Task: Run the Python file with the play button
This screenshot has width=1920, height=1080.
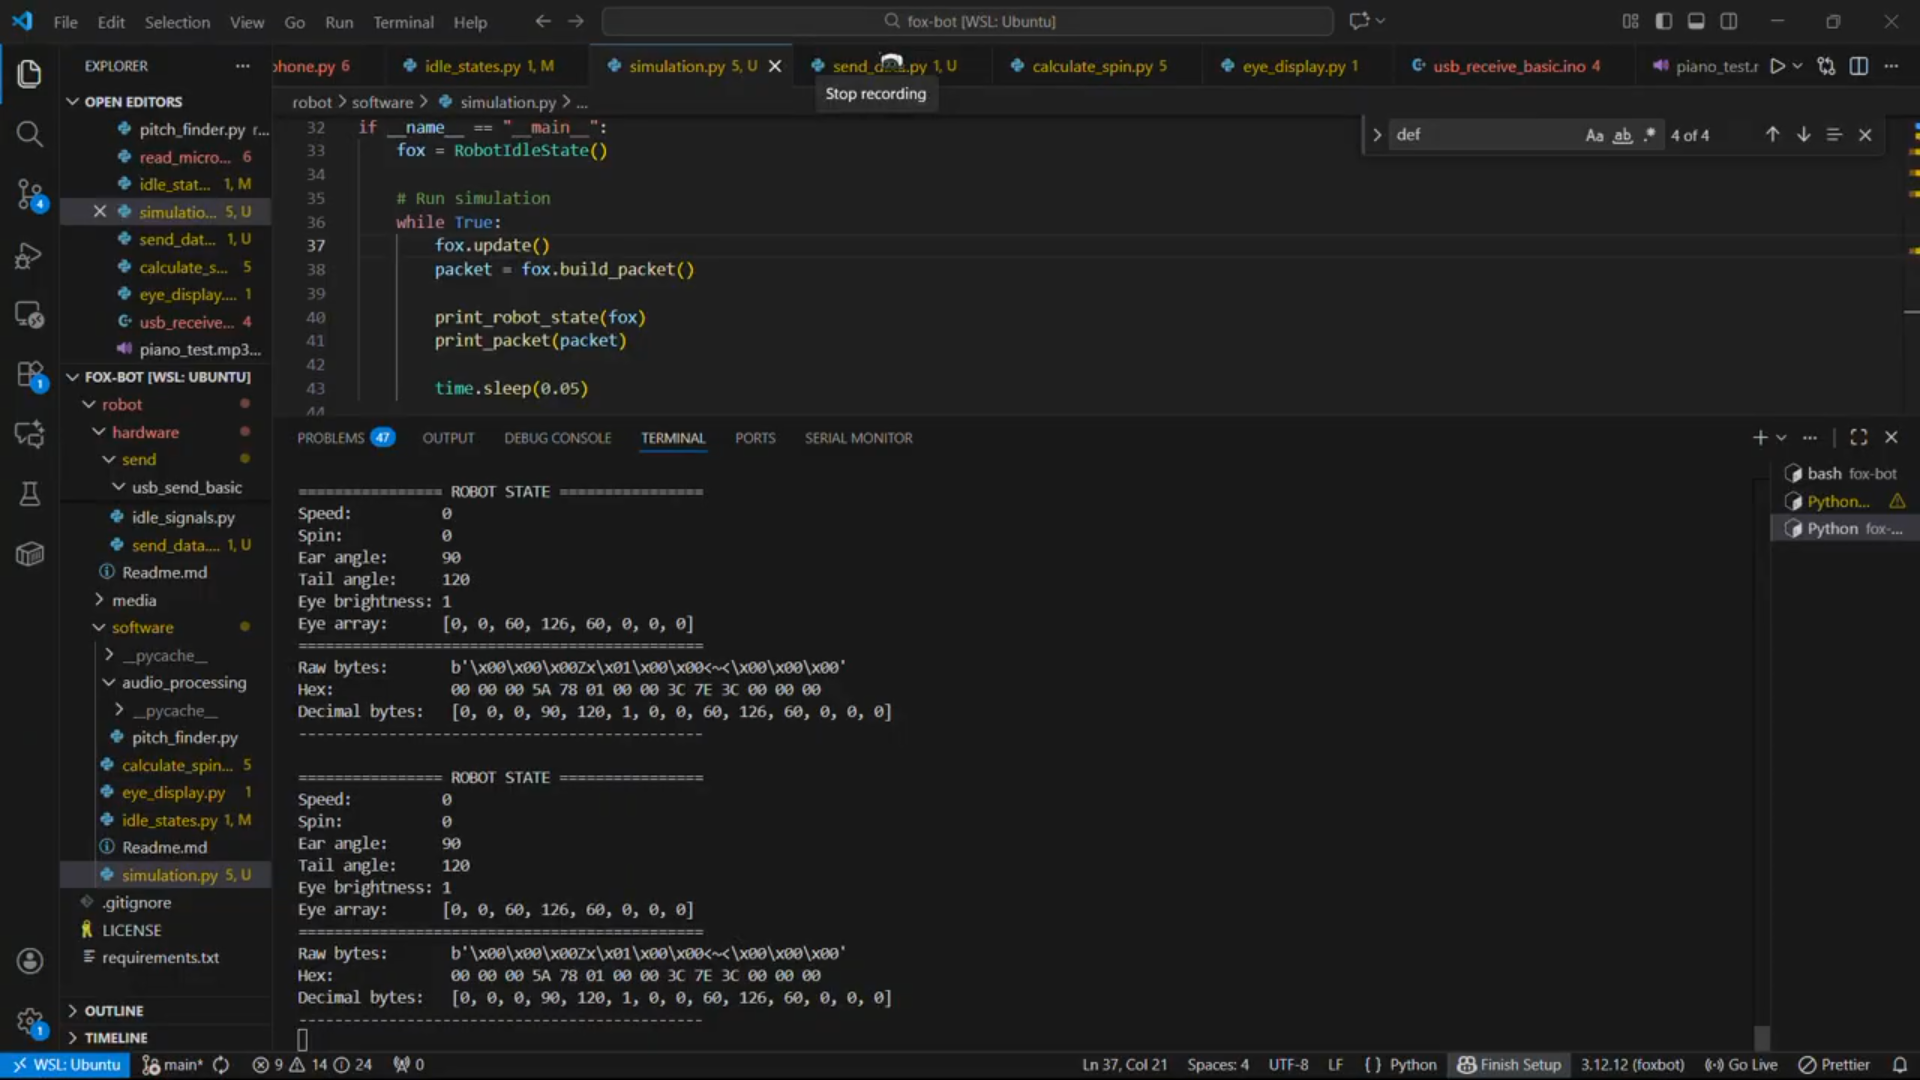Action: [1778, 65]
